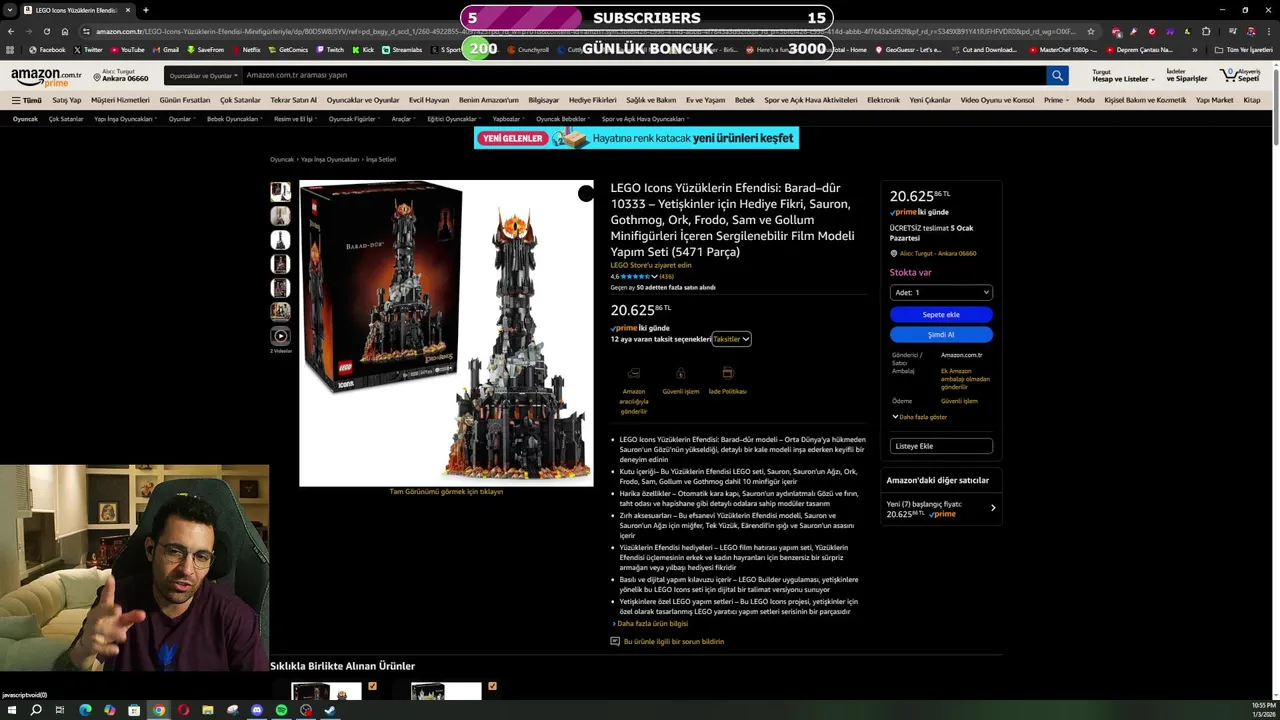Screen dimensions: 1280x720
Task: Open a new browser tab
Action: tap(146, 10)
